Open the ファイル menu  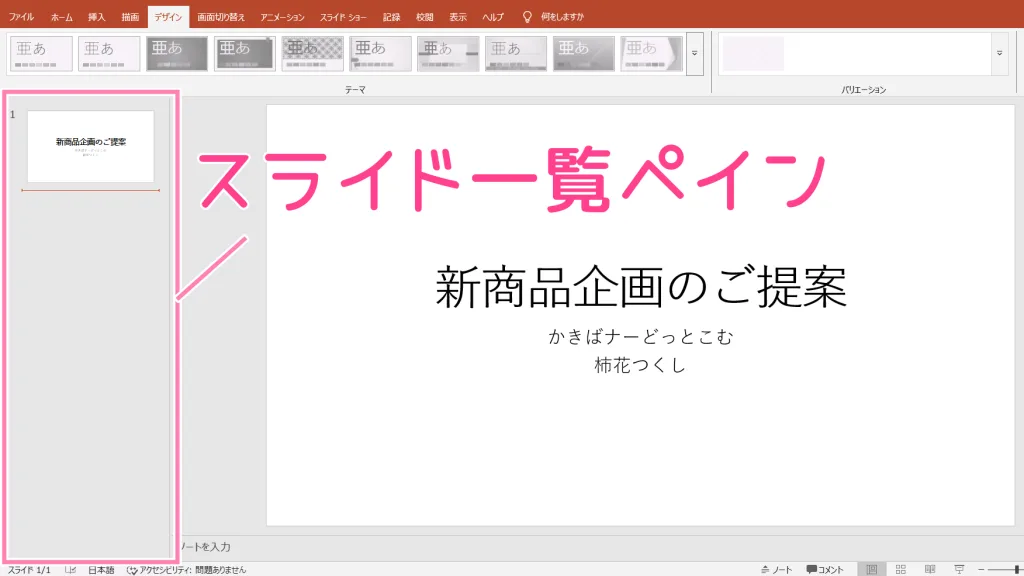[x=21, y=17]
